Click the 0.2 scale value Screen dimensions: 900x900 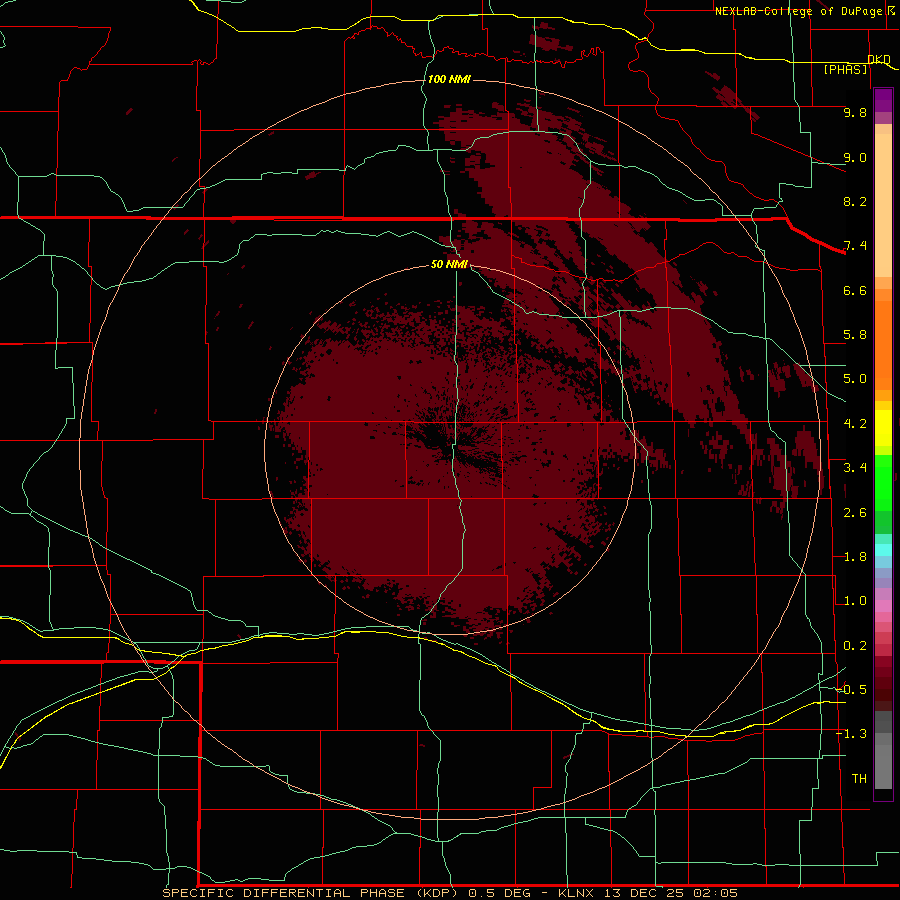[855, 646]
